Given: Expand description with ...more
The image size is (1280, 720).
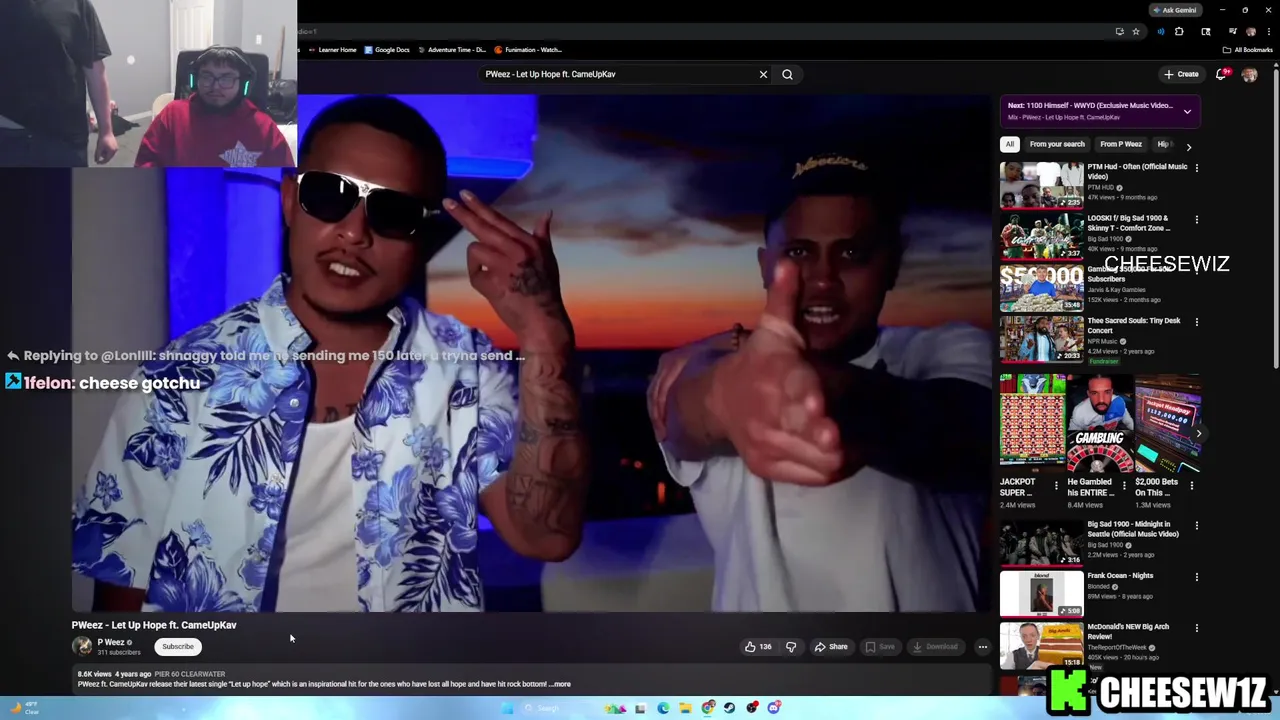Looking at the screenshot, I should point(559,685).
